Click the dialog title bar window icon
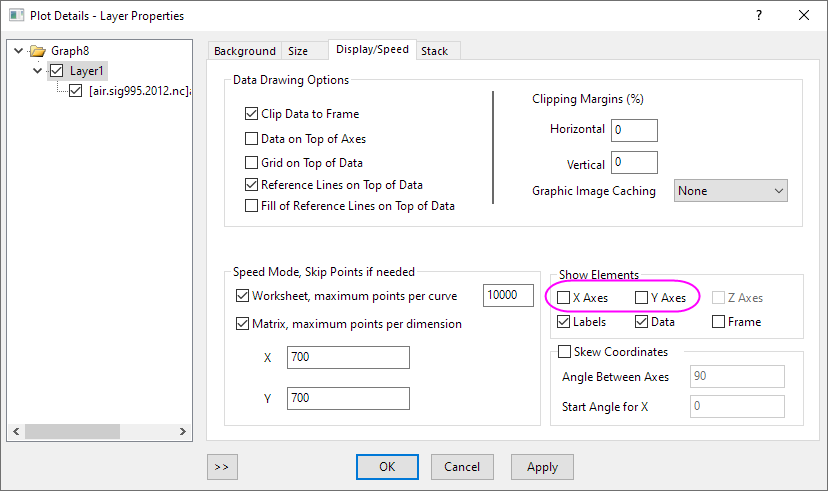This screenshot has height=491, width=828. (15, 15)
